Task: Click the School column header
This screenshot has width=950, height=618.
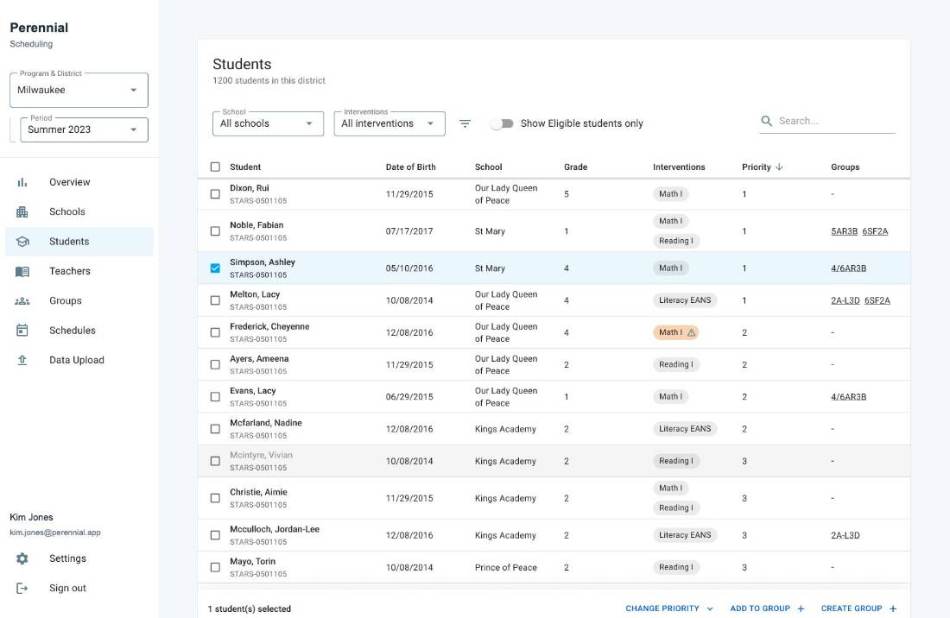Action: click(x=488, y=167)
